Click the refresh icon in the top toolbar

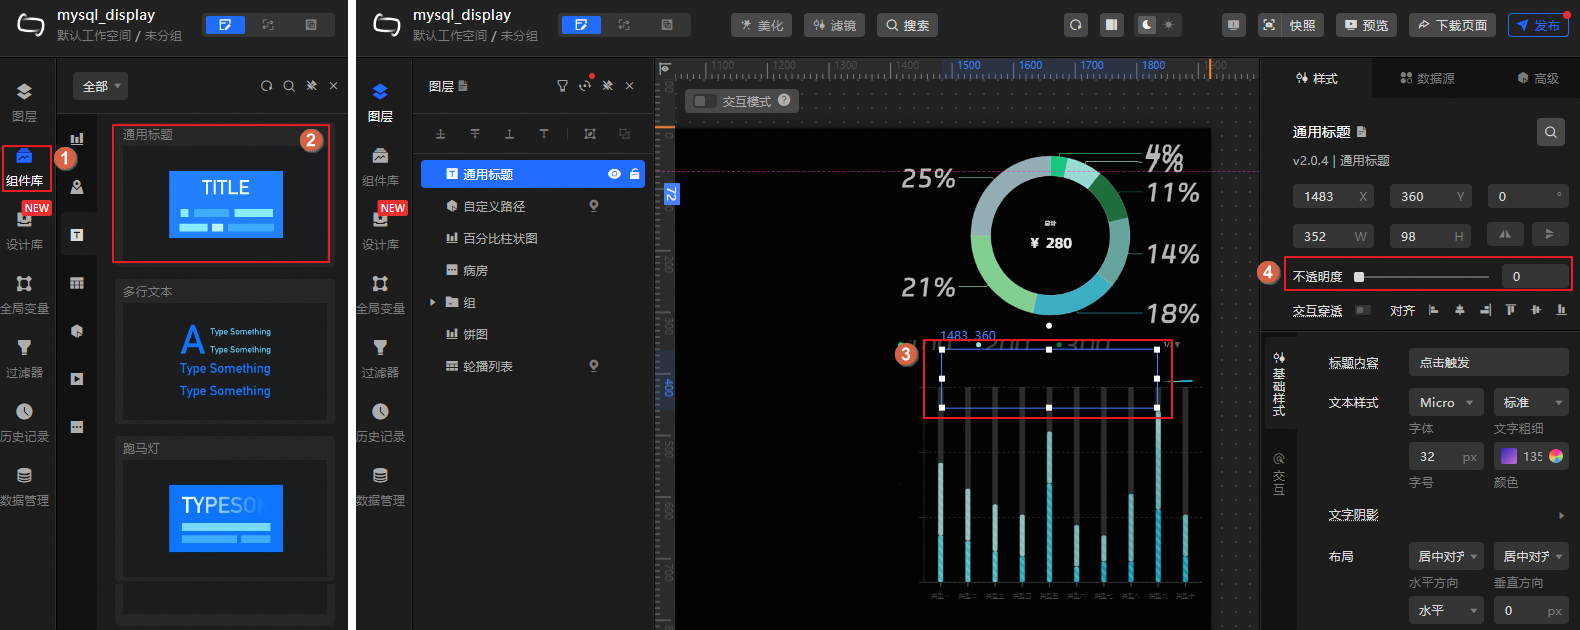pos(1075,25)
